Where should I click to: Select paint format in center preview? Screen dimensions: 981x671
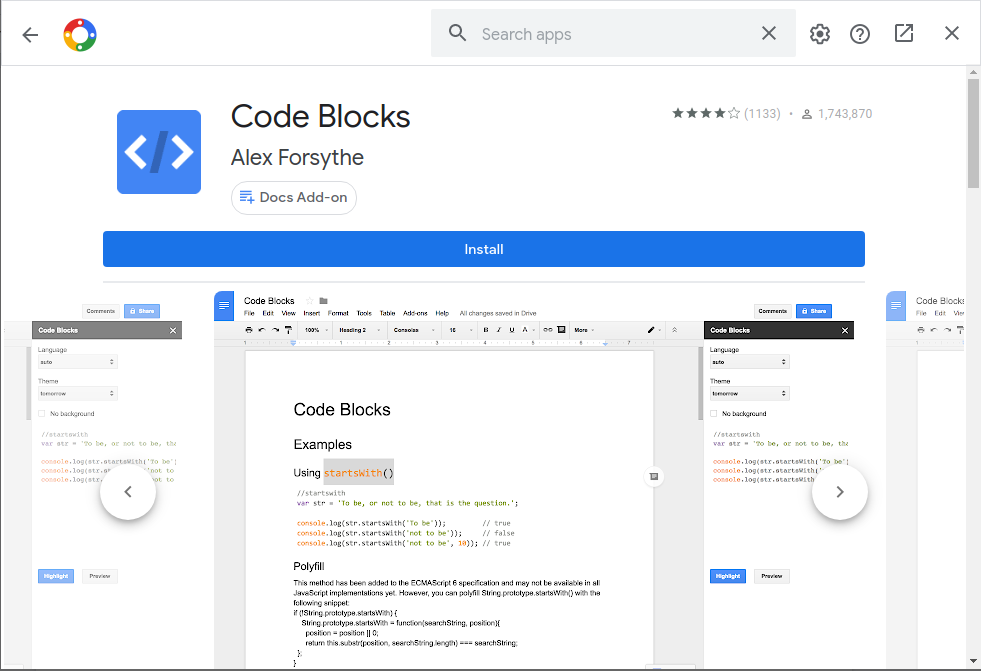288,330
